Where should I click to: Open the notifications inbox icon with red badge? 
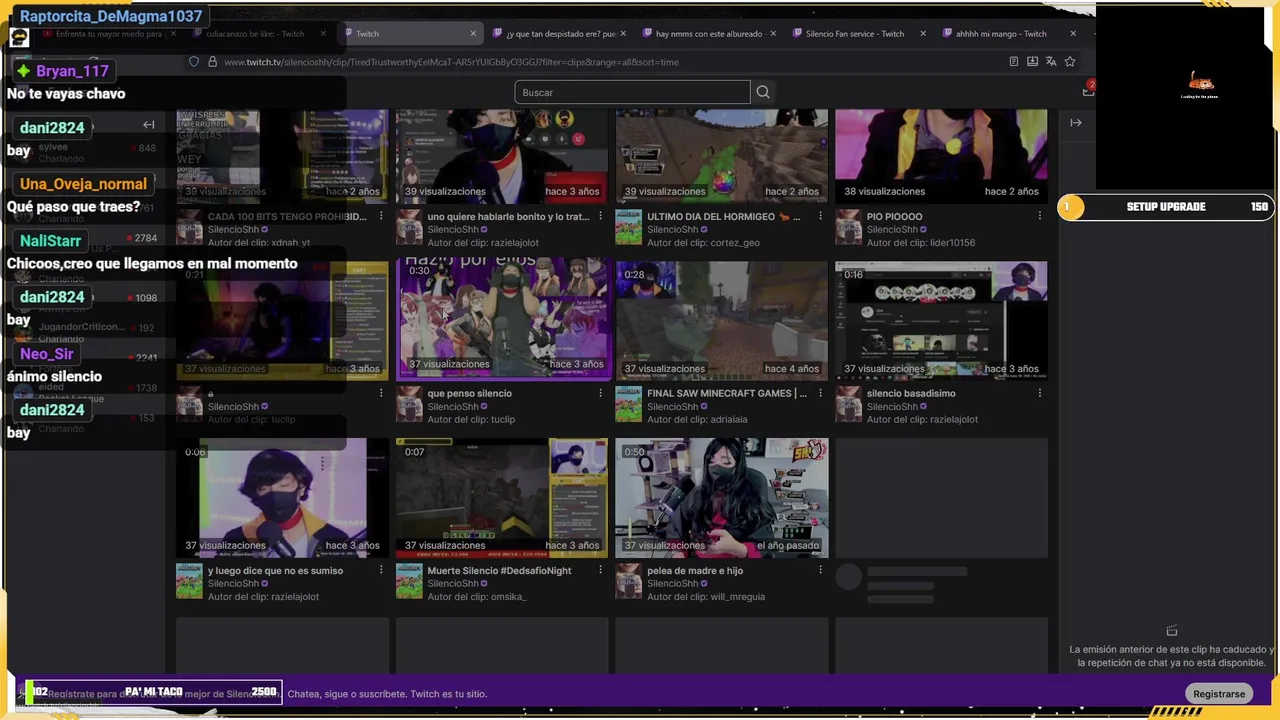coord(1088,91)
